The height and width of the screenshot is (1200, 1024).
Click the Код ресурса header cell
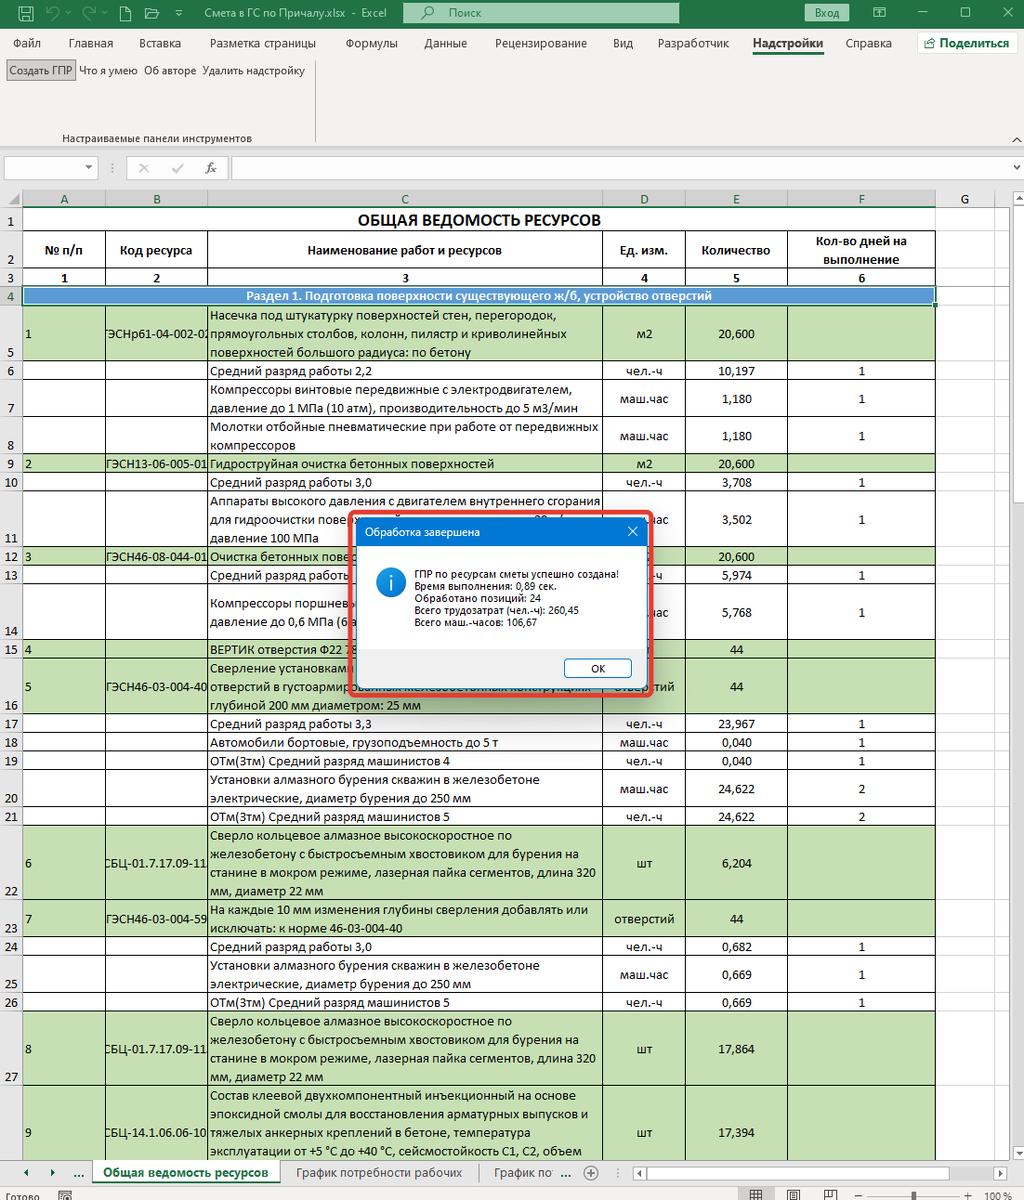pos(156,250)
